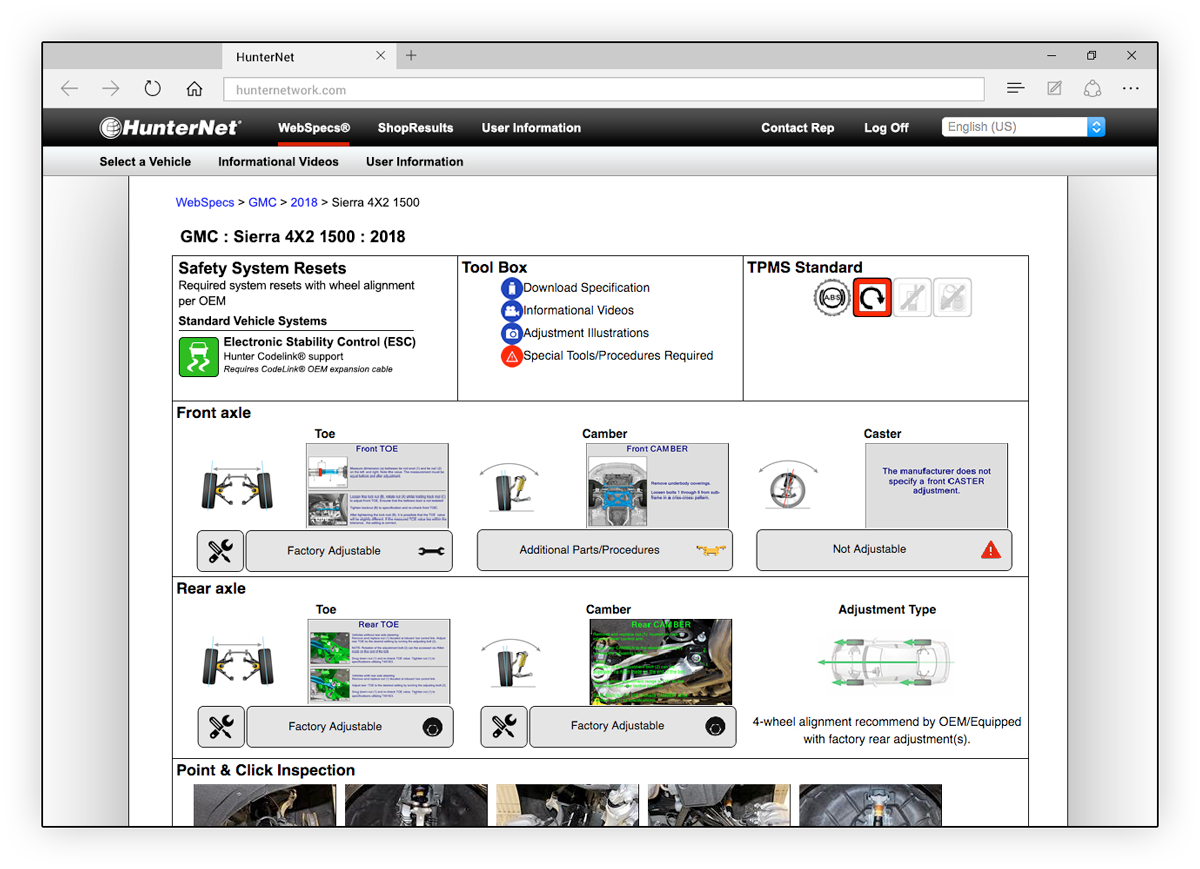Reload the page with refresh icon
The height and width of the screenshot is (869, 1200).
click(152, 89)
